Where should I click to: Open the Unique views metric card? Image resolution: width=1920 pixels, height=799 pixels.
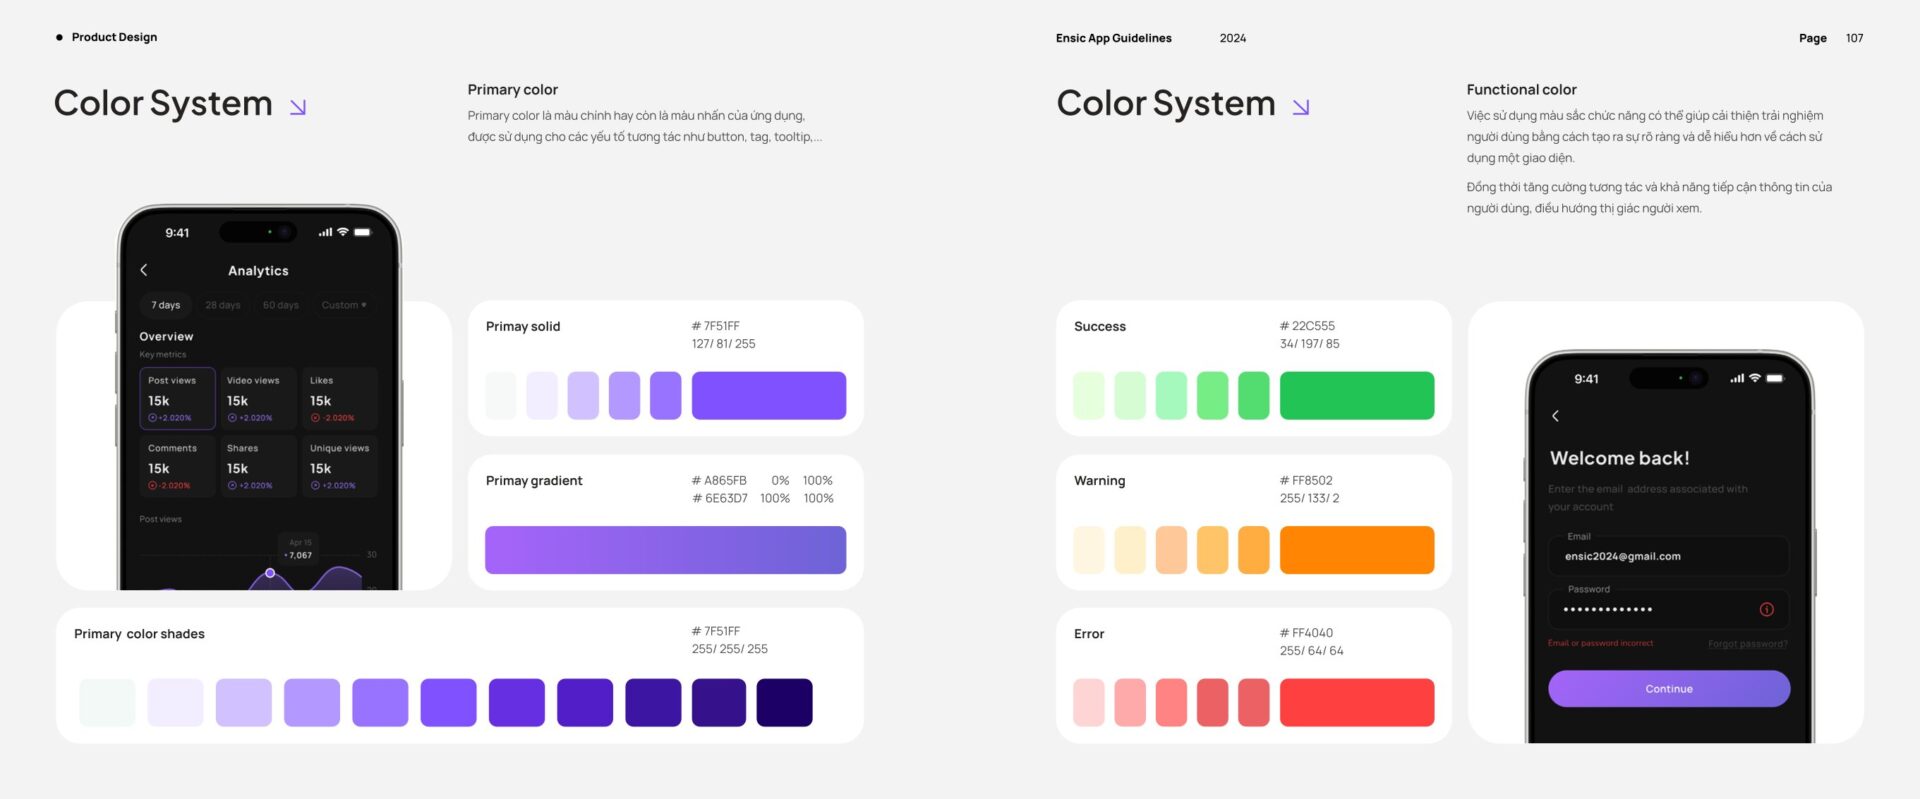tap(340, 466)
